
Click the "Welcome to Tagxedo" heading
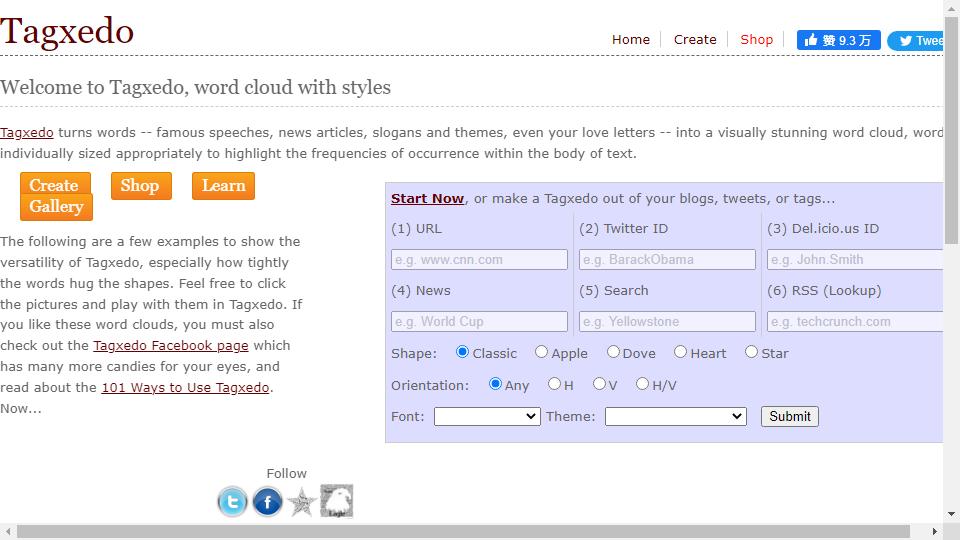tap(195, 88)
